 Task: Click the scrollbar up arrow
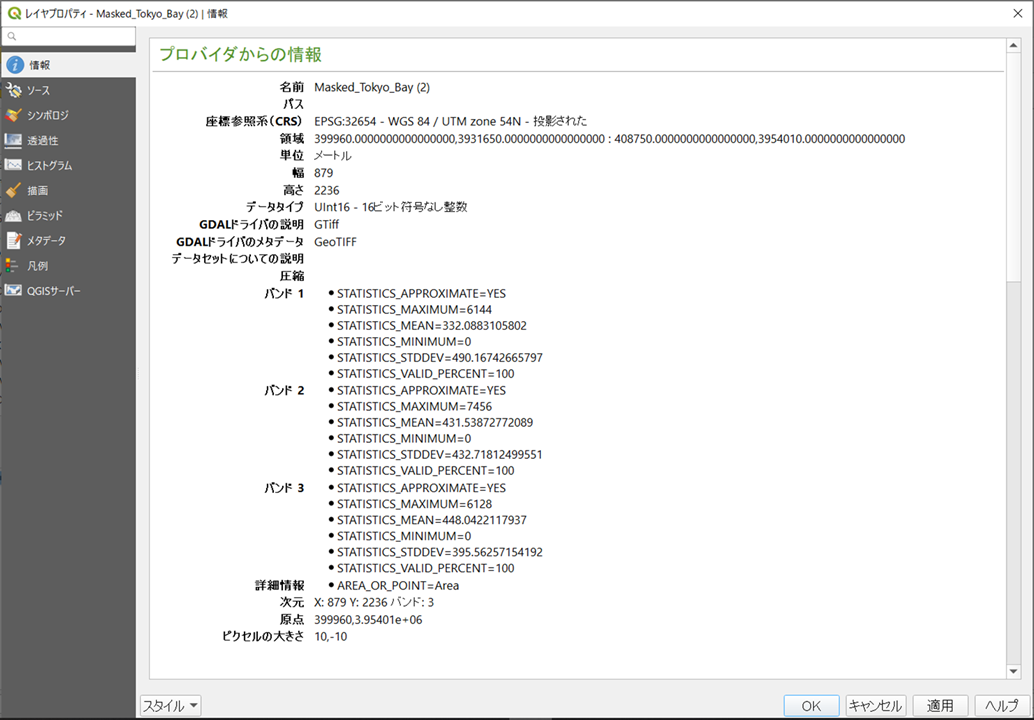point(1014,45)
